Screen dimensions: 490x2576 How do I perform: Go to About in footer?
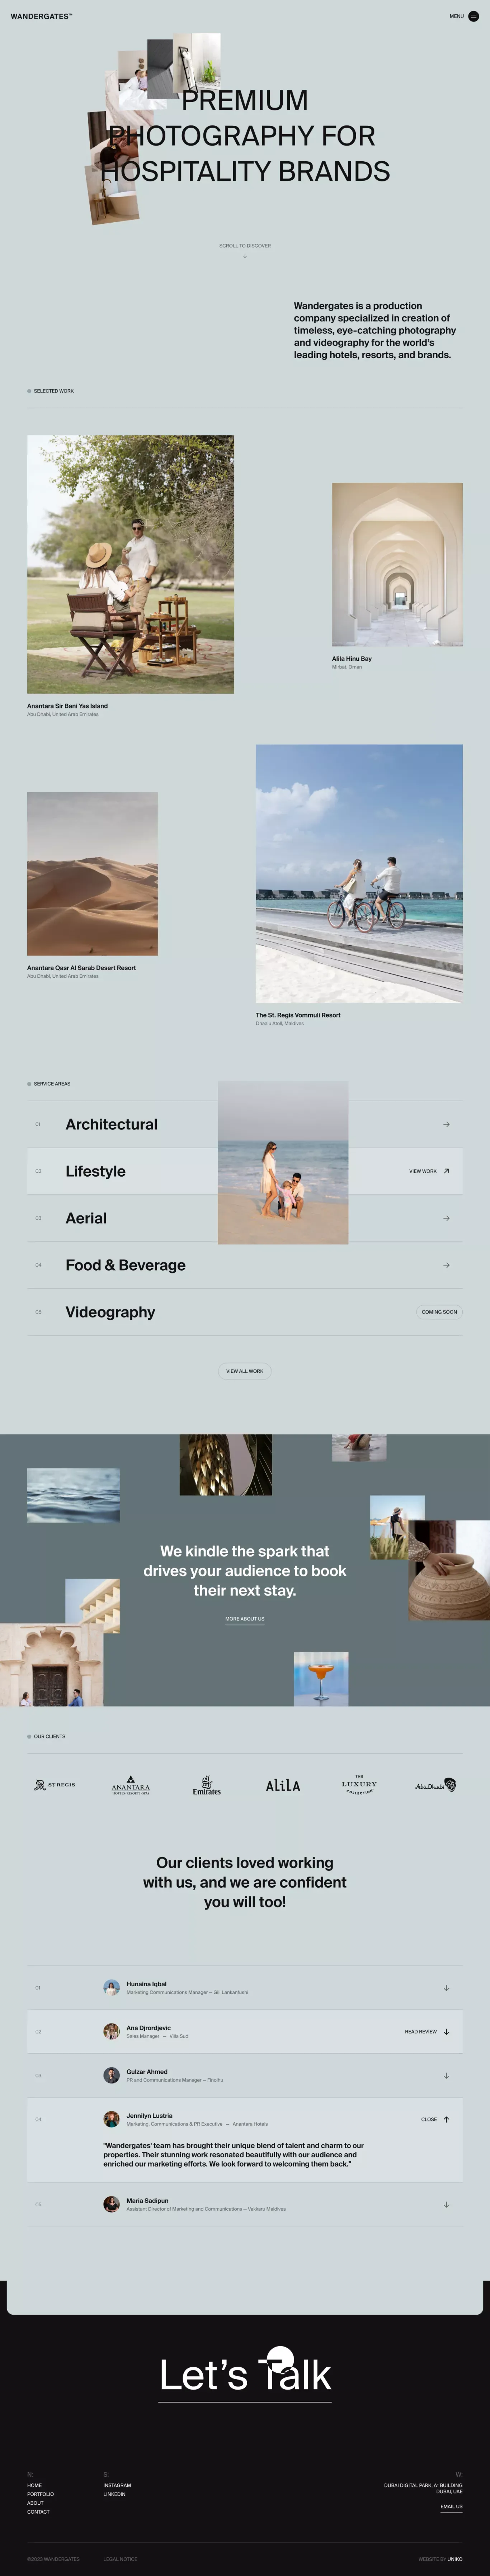pos(35,2503)
